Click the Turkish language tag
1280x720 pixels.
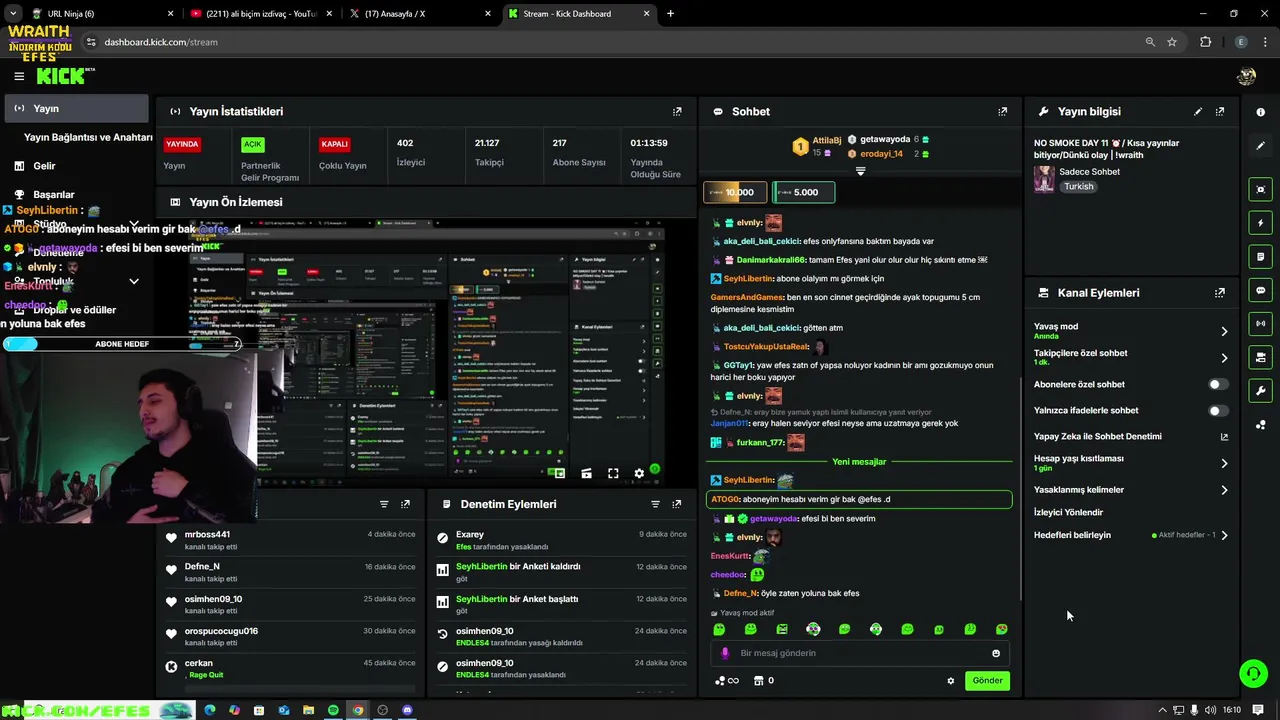(x=1078, y=187)
